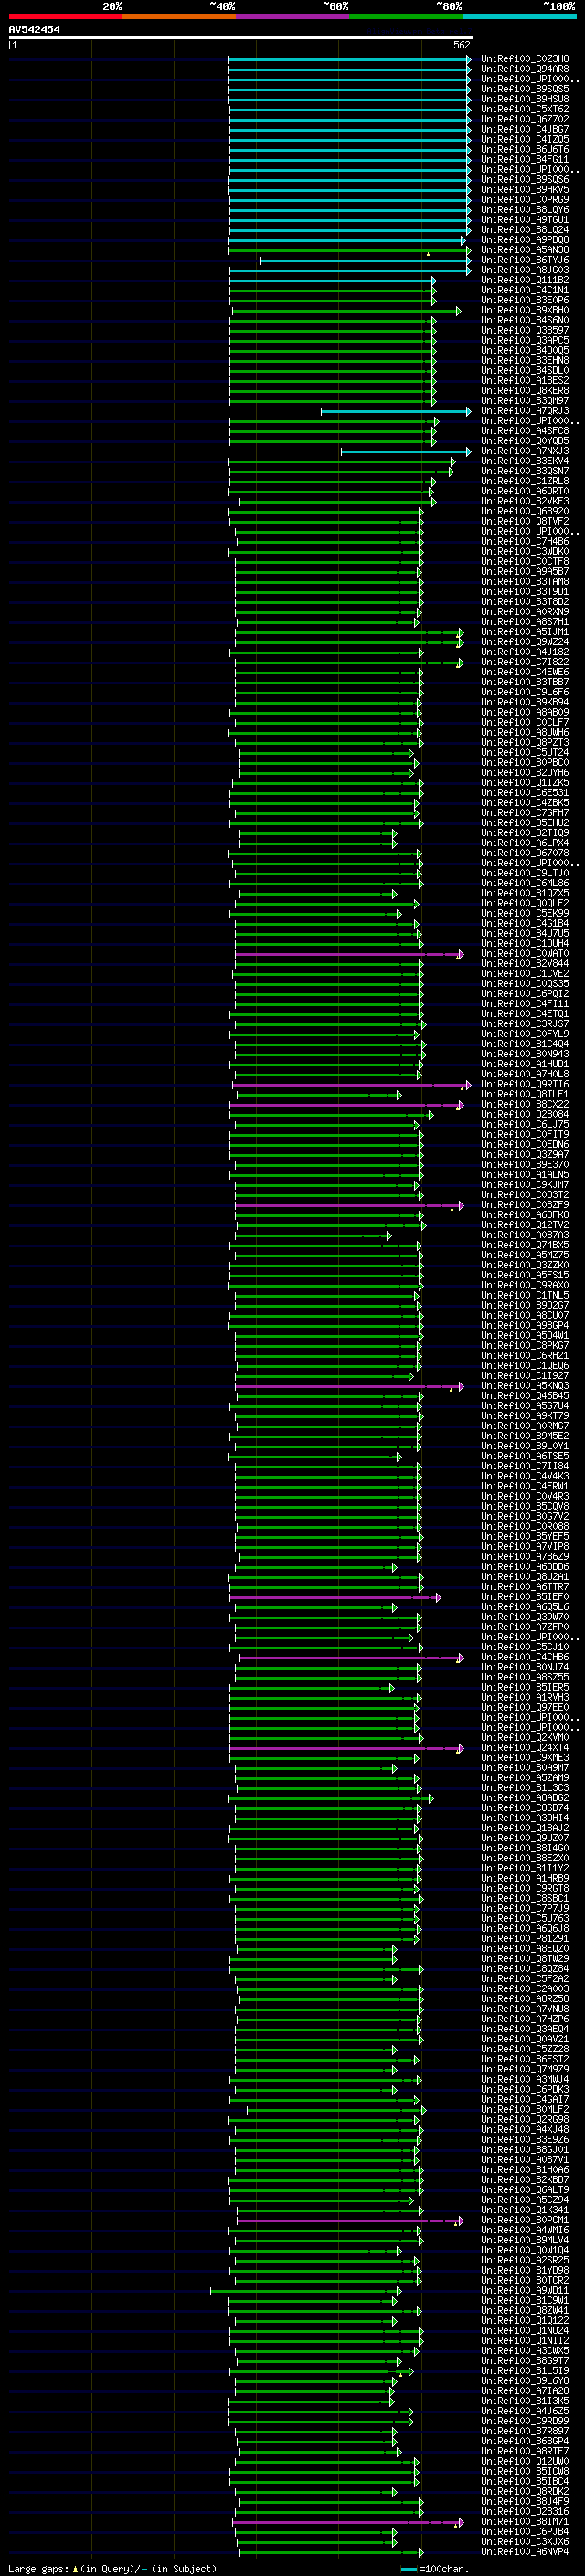Select the UniRef100_C0PRG9 label
585x2576 pixels.
525,199
